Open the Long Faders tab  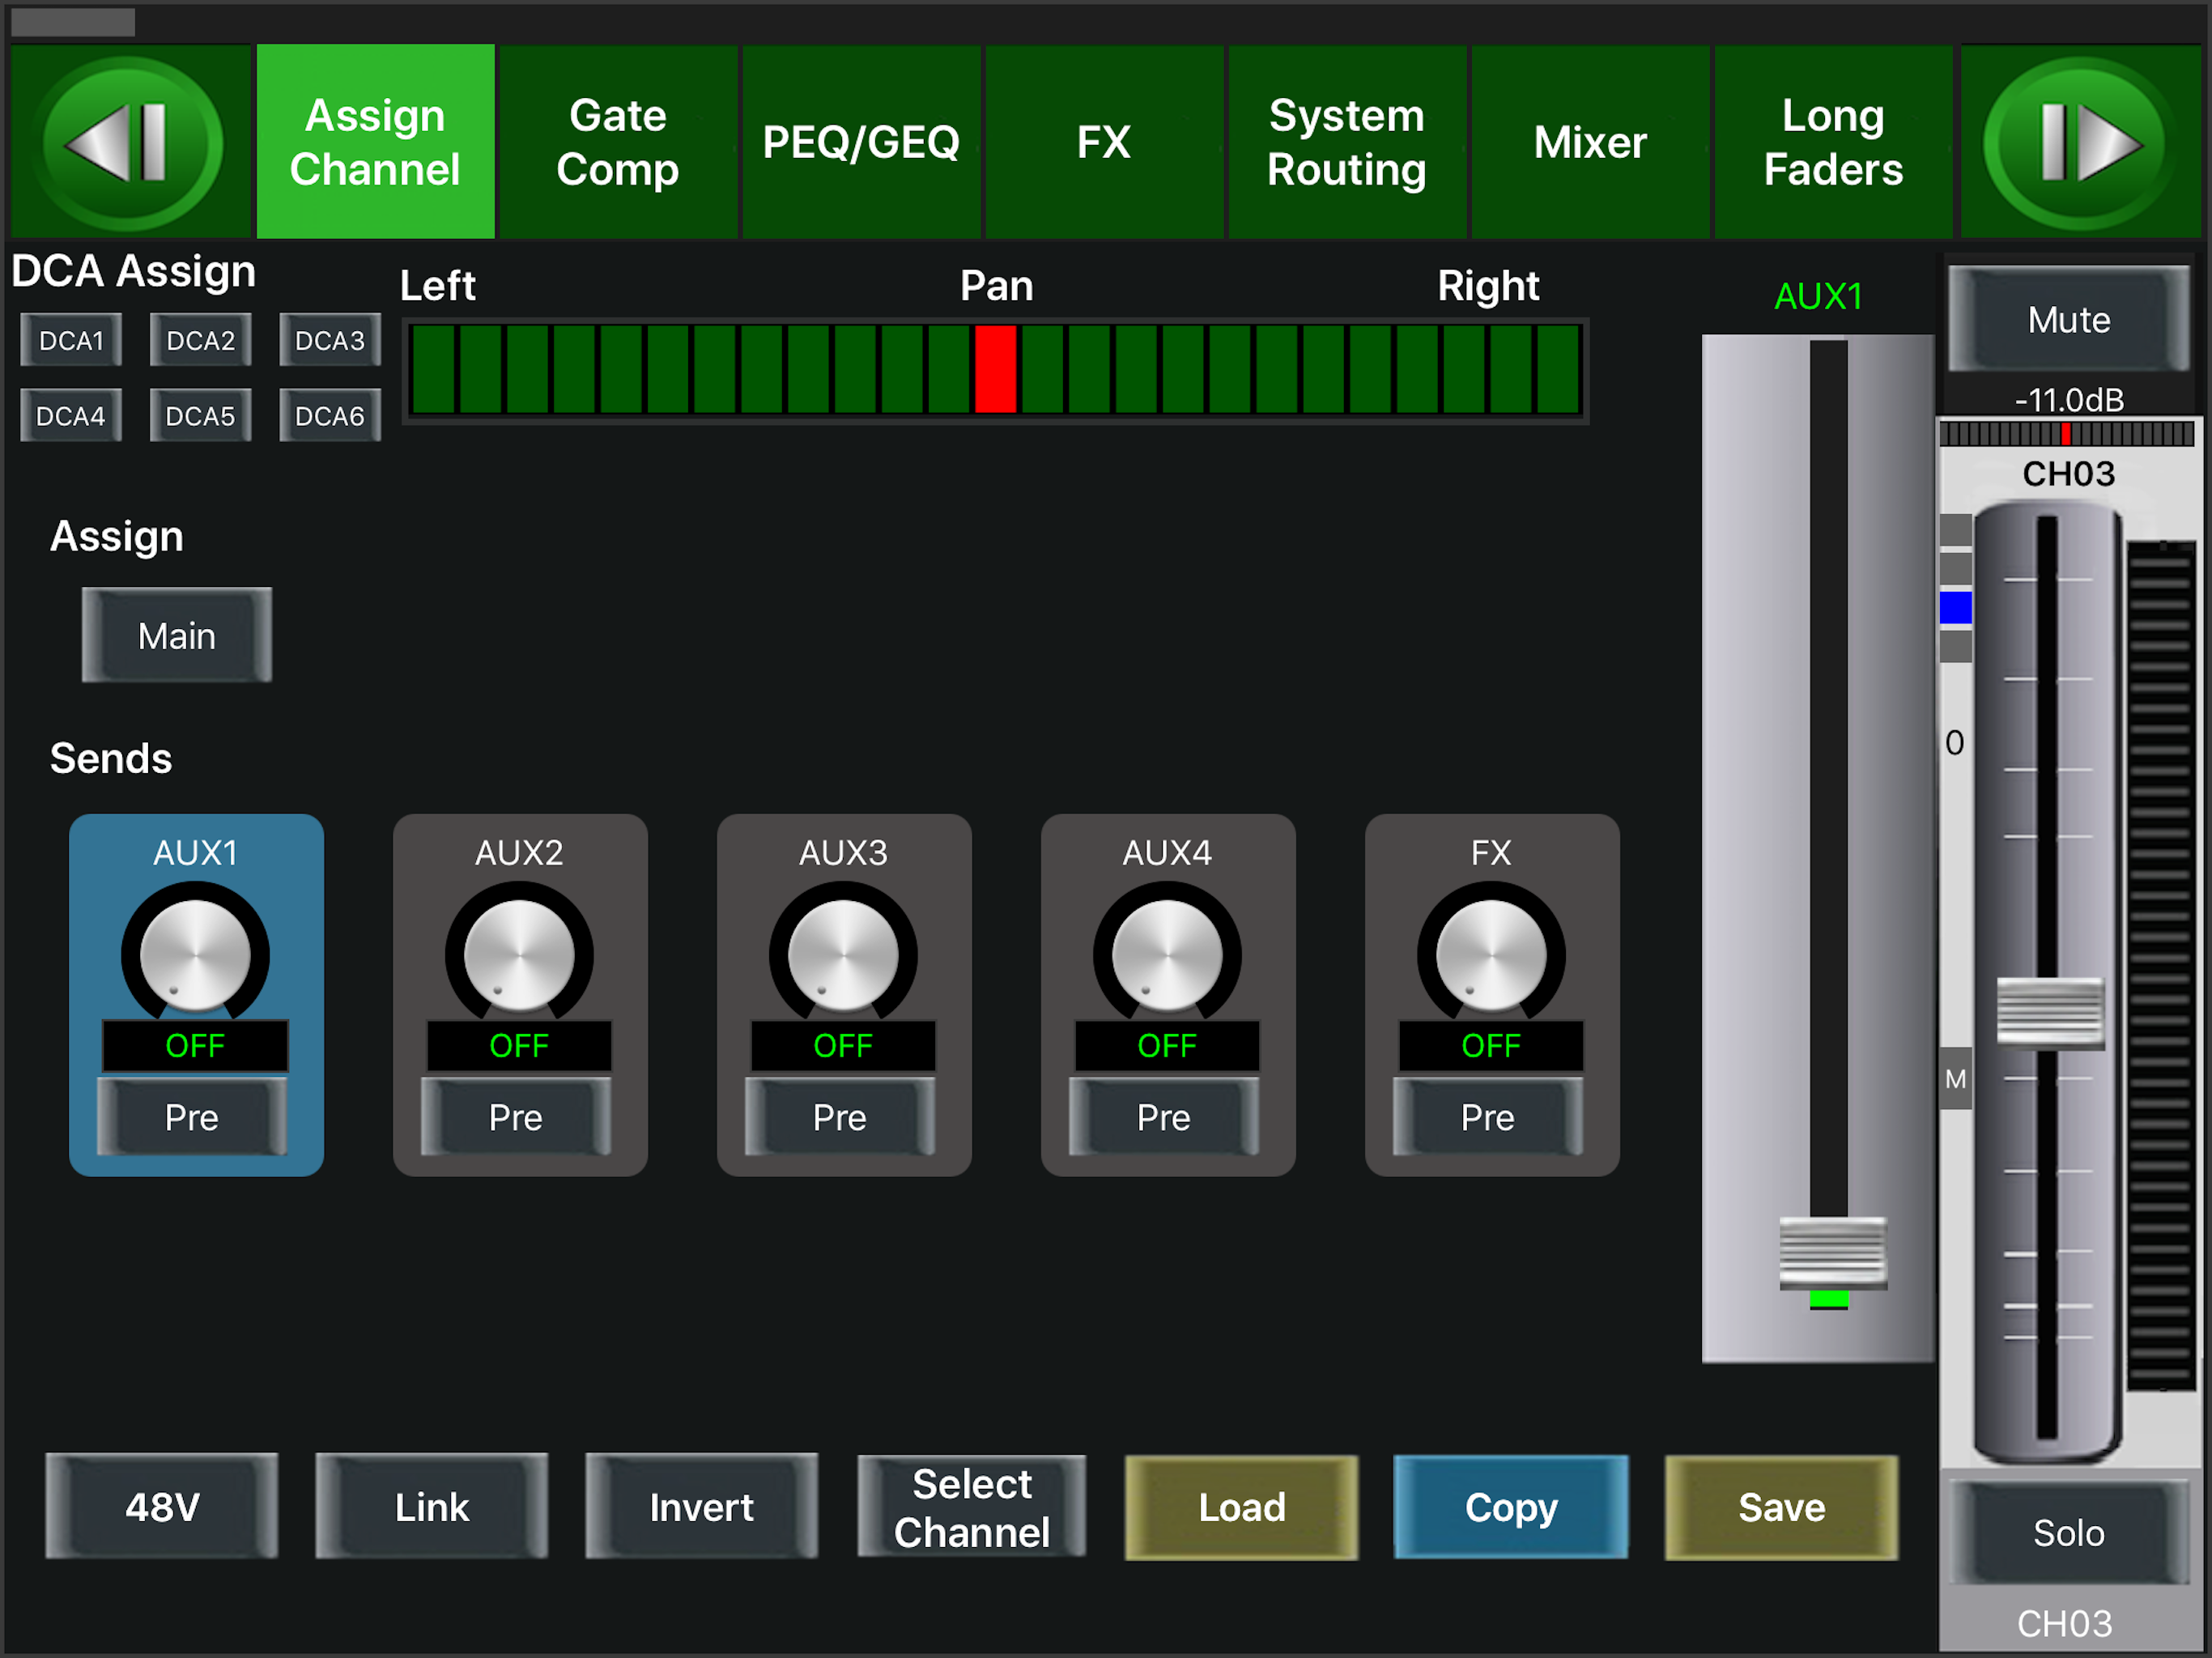coord(1833,142)
